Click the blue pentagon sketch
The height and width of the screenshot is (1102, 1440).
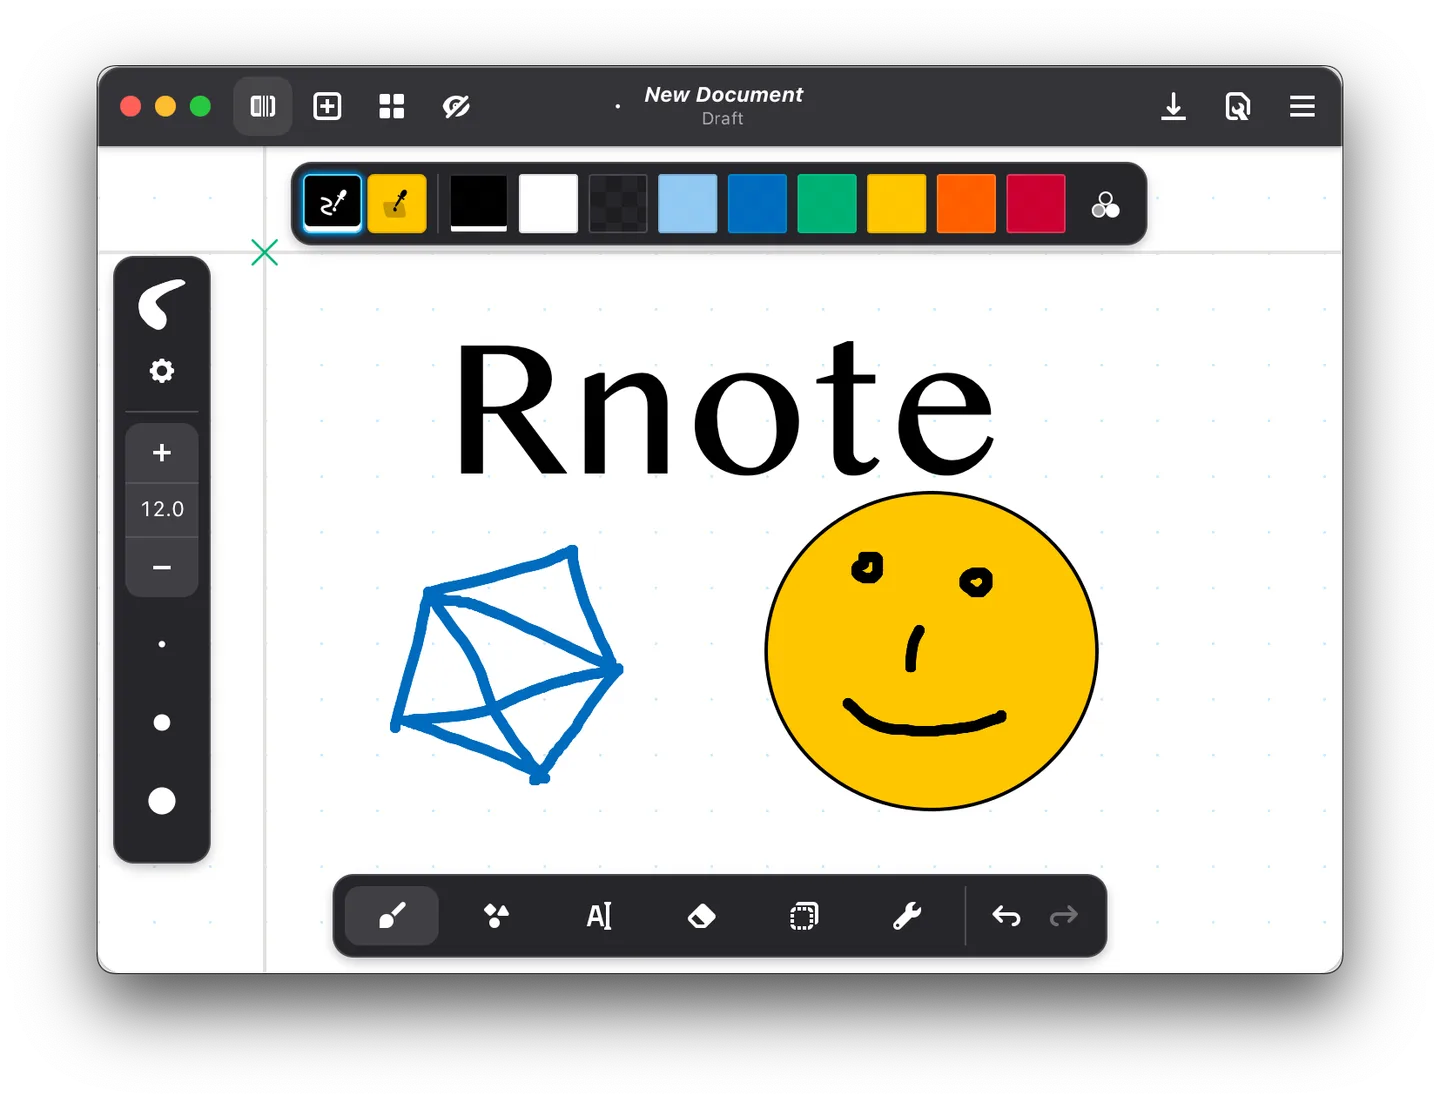[x=506, y=665]
